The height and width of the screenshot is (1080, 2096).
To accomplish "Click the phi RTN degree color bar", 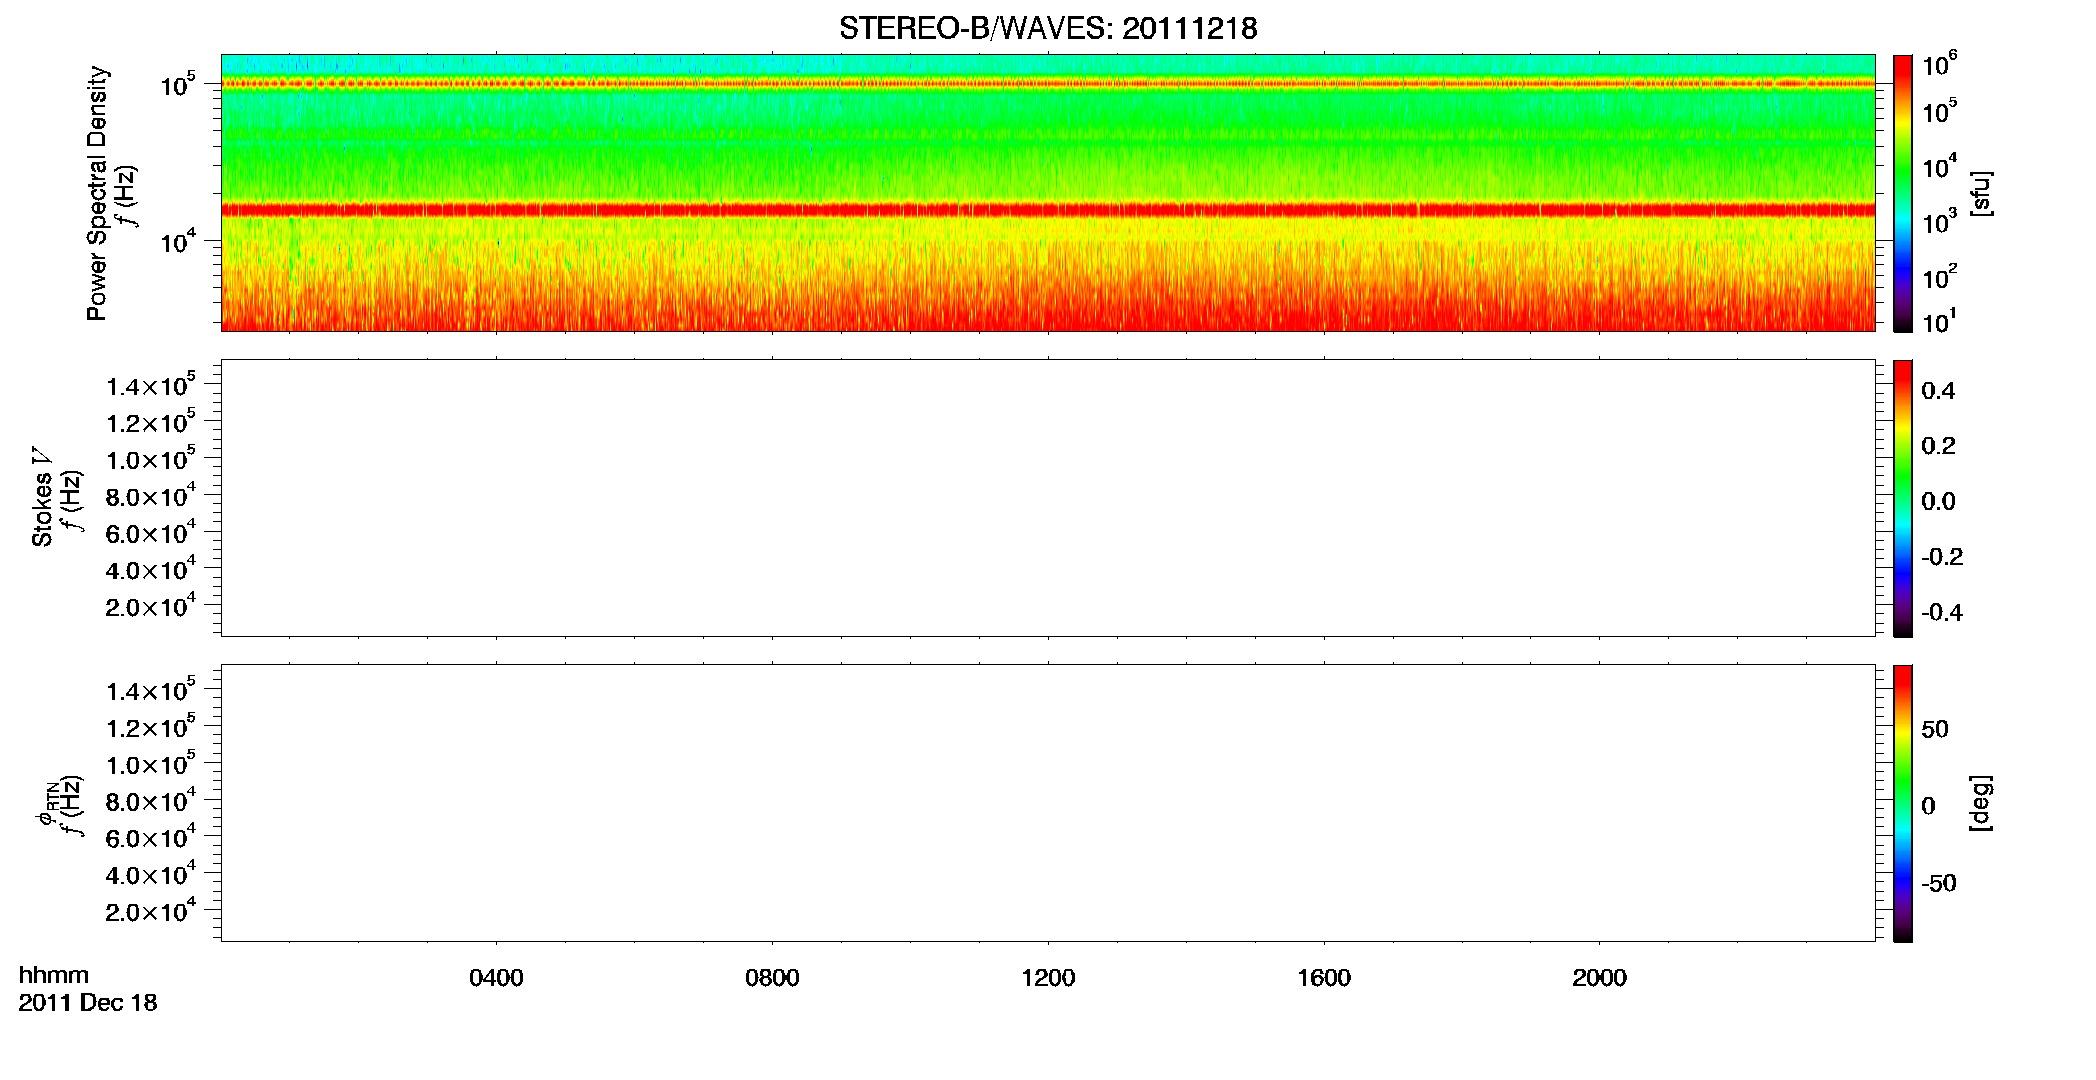I will click(1902, 803).
